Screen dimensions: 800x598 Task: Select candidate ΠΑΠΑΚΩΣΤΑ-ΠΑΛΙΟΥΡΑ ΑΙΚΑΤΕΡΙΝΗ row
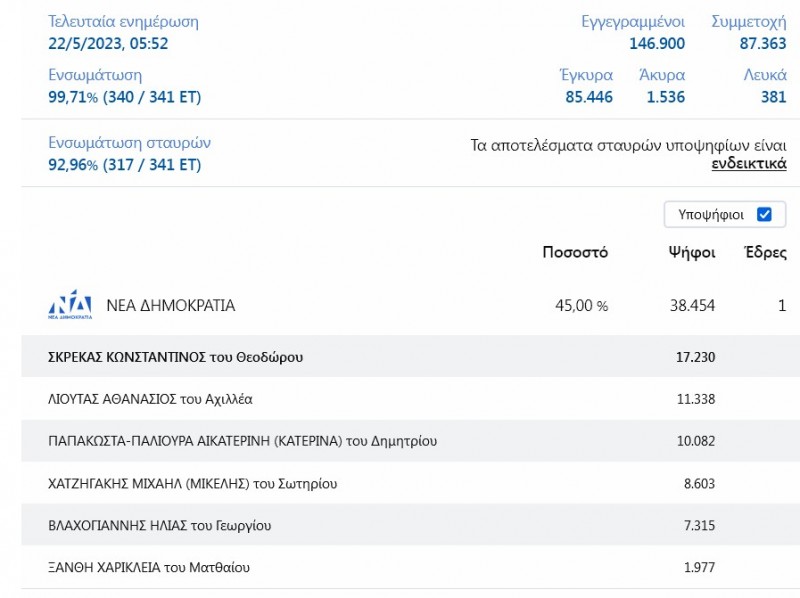242,441
